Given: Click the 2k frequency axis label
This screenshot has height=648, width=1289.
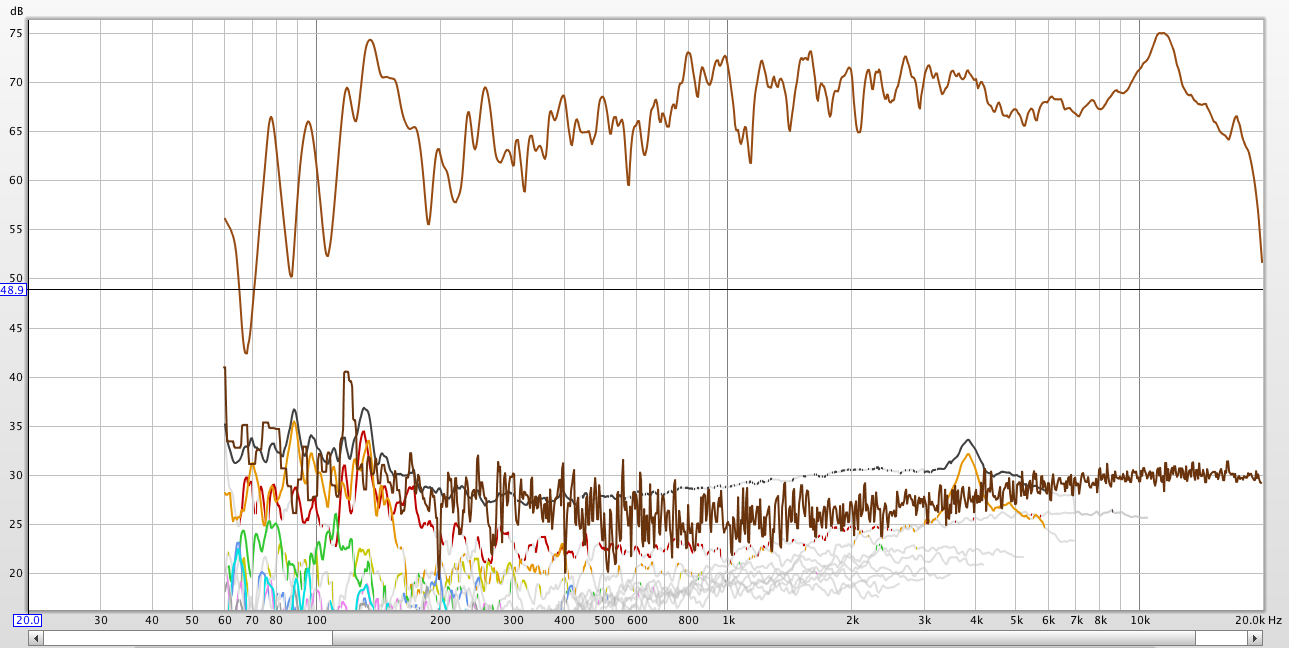Looking at the screenshot, I should click(x=852, y=620).
